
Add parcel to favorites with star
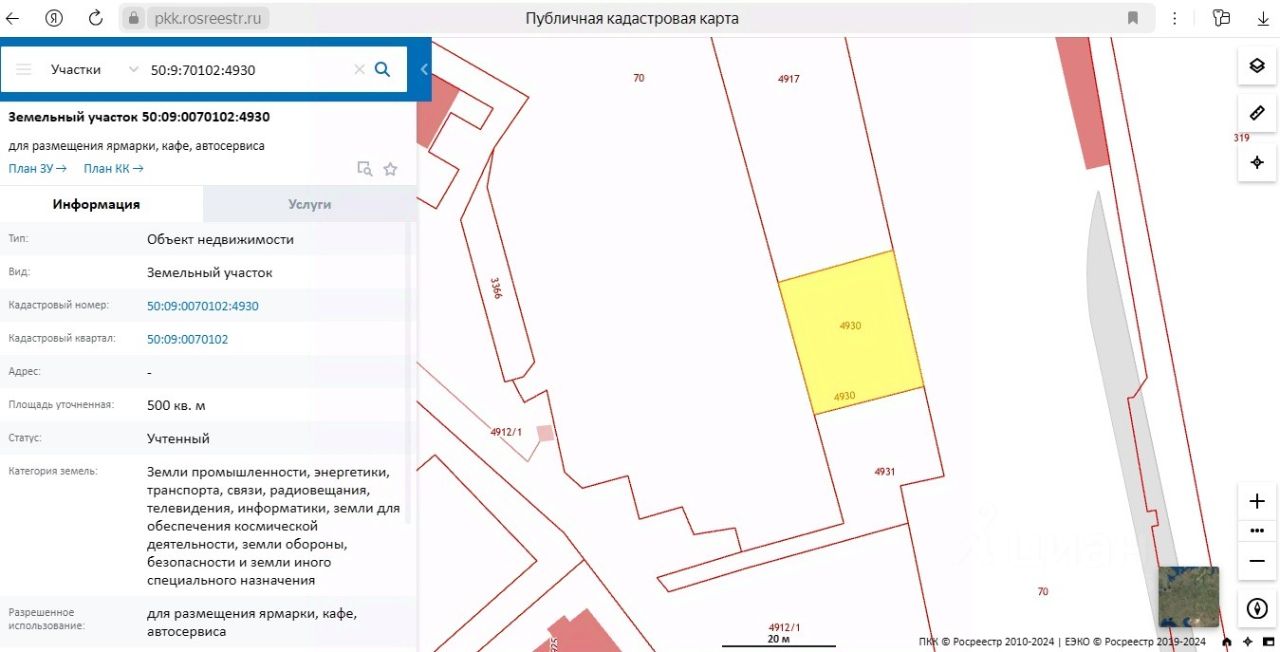(391, 169)
